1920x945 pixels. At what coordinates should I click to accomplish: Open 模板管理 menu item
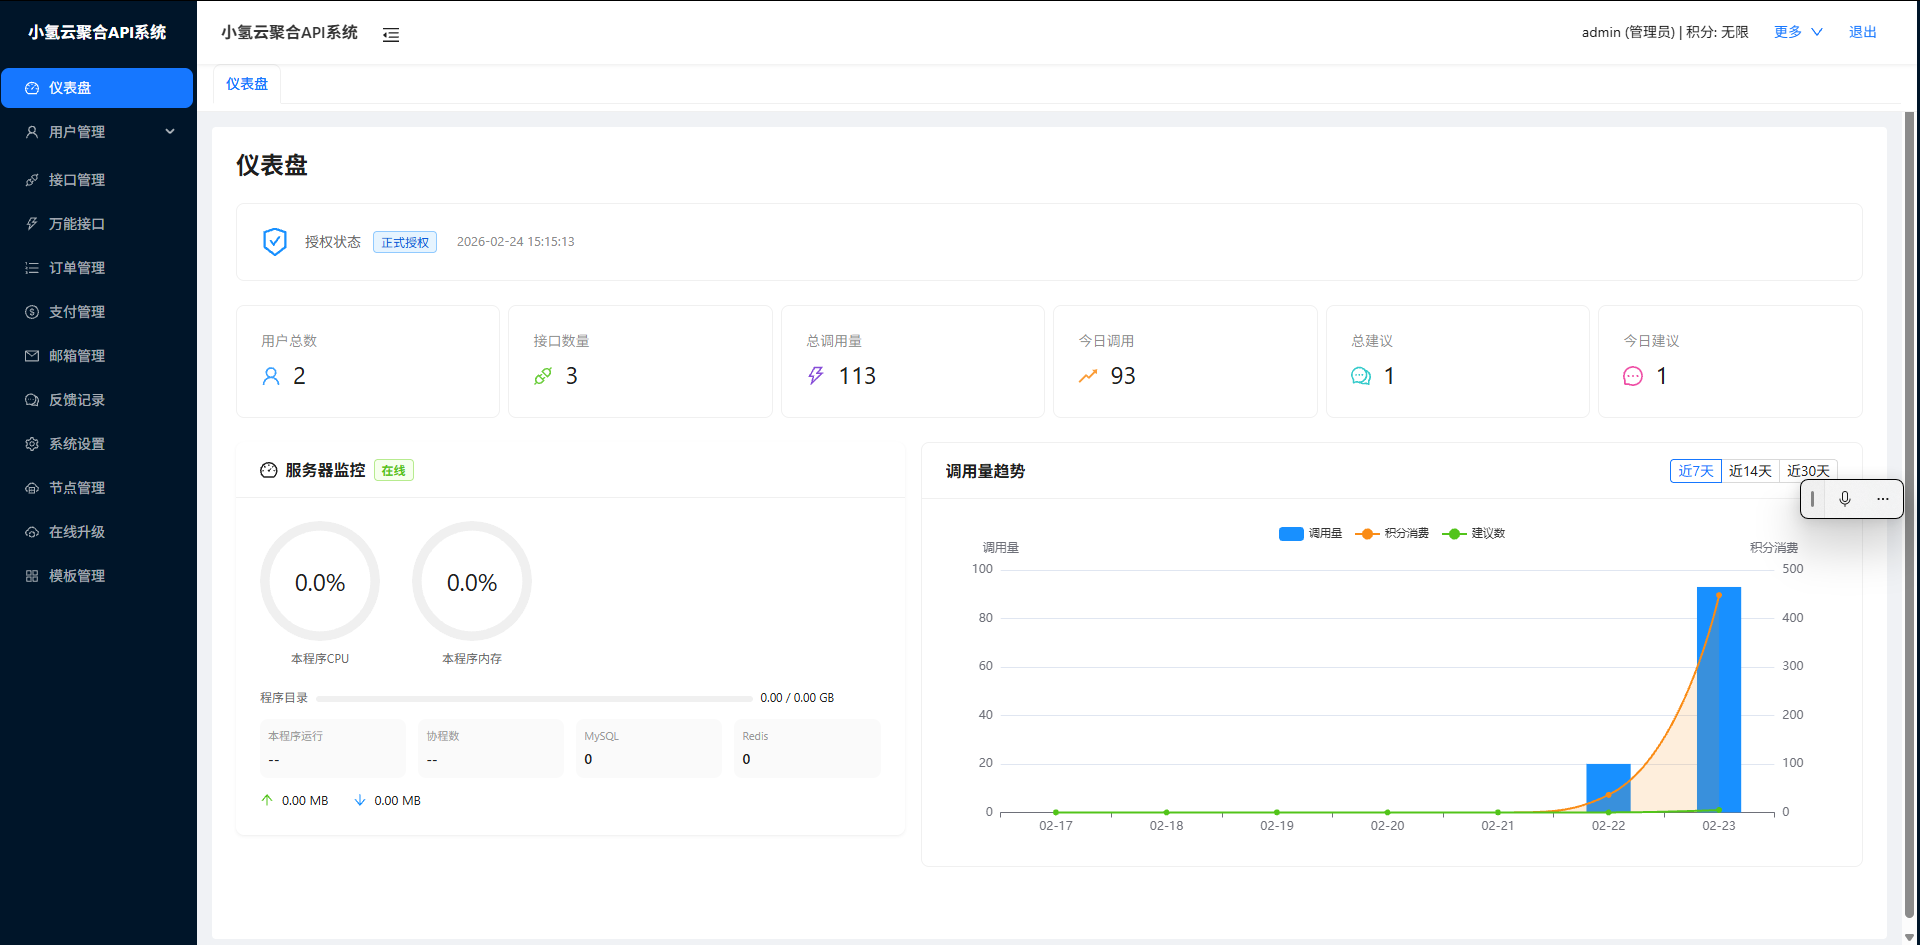pos(77,575)
